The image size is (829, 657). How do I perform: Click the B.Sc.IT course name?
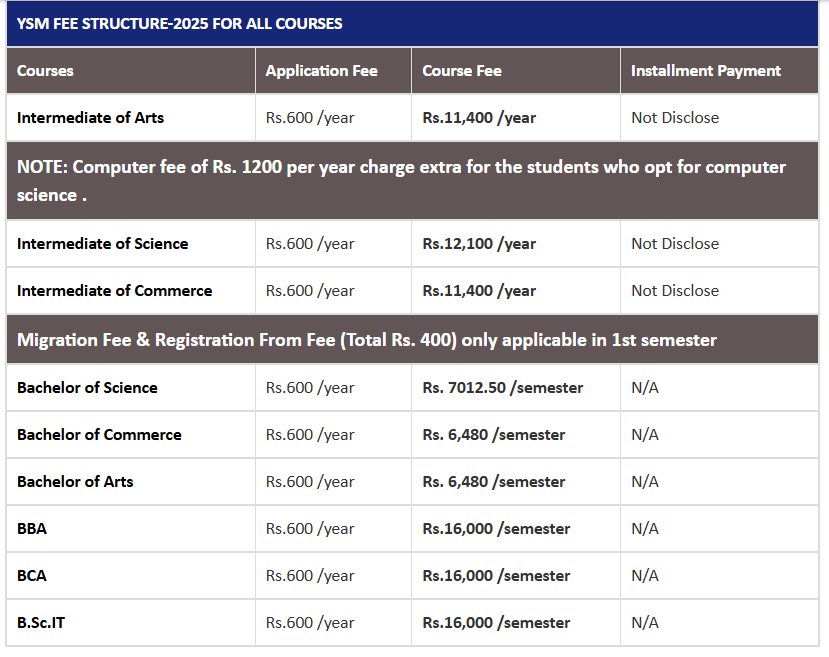click(41, 623)
